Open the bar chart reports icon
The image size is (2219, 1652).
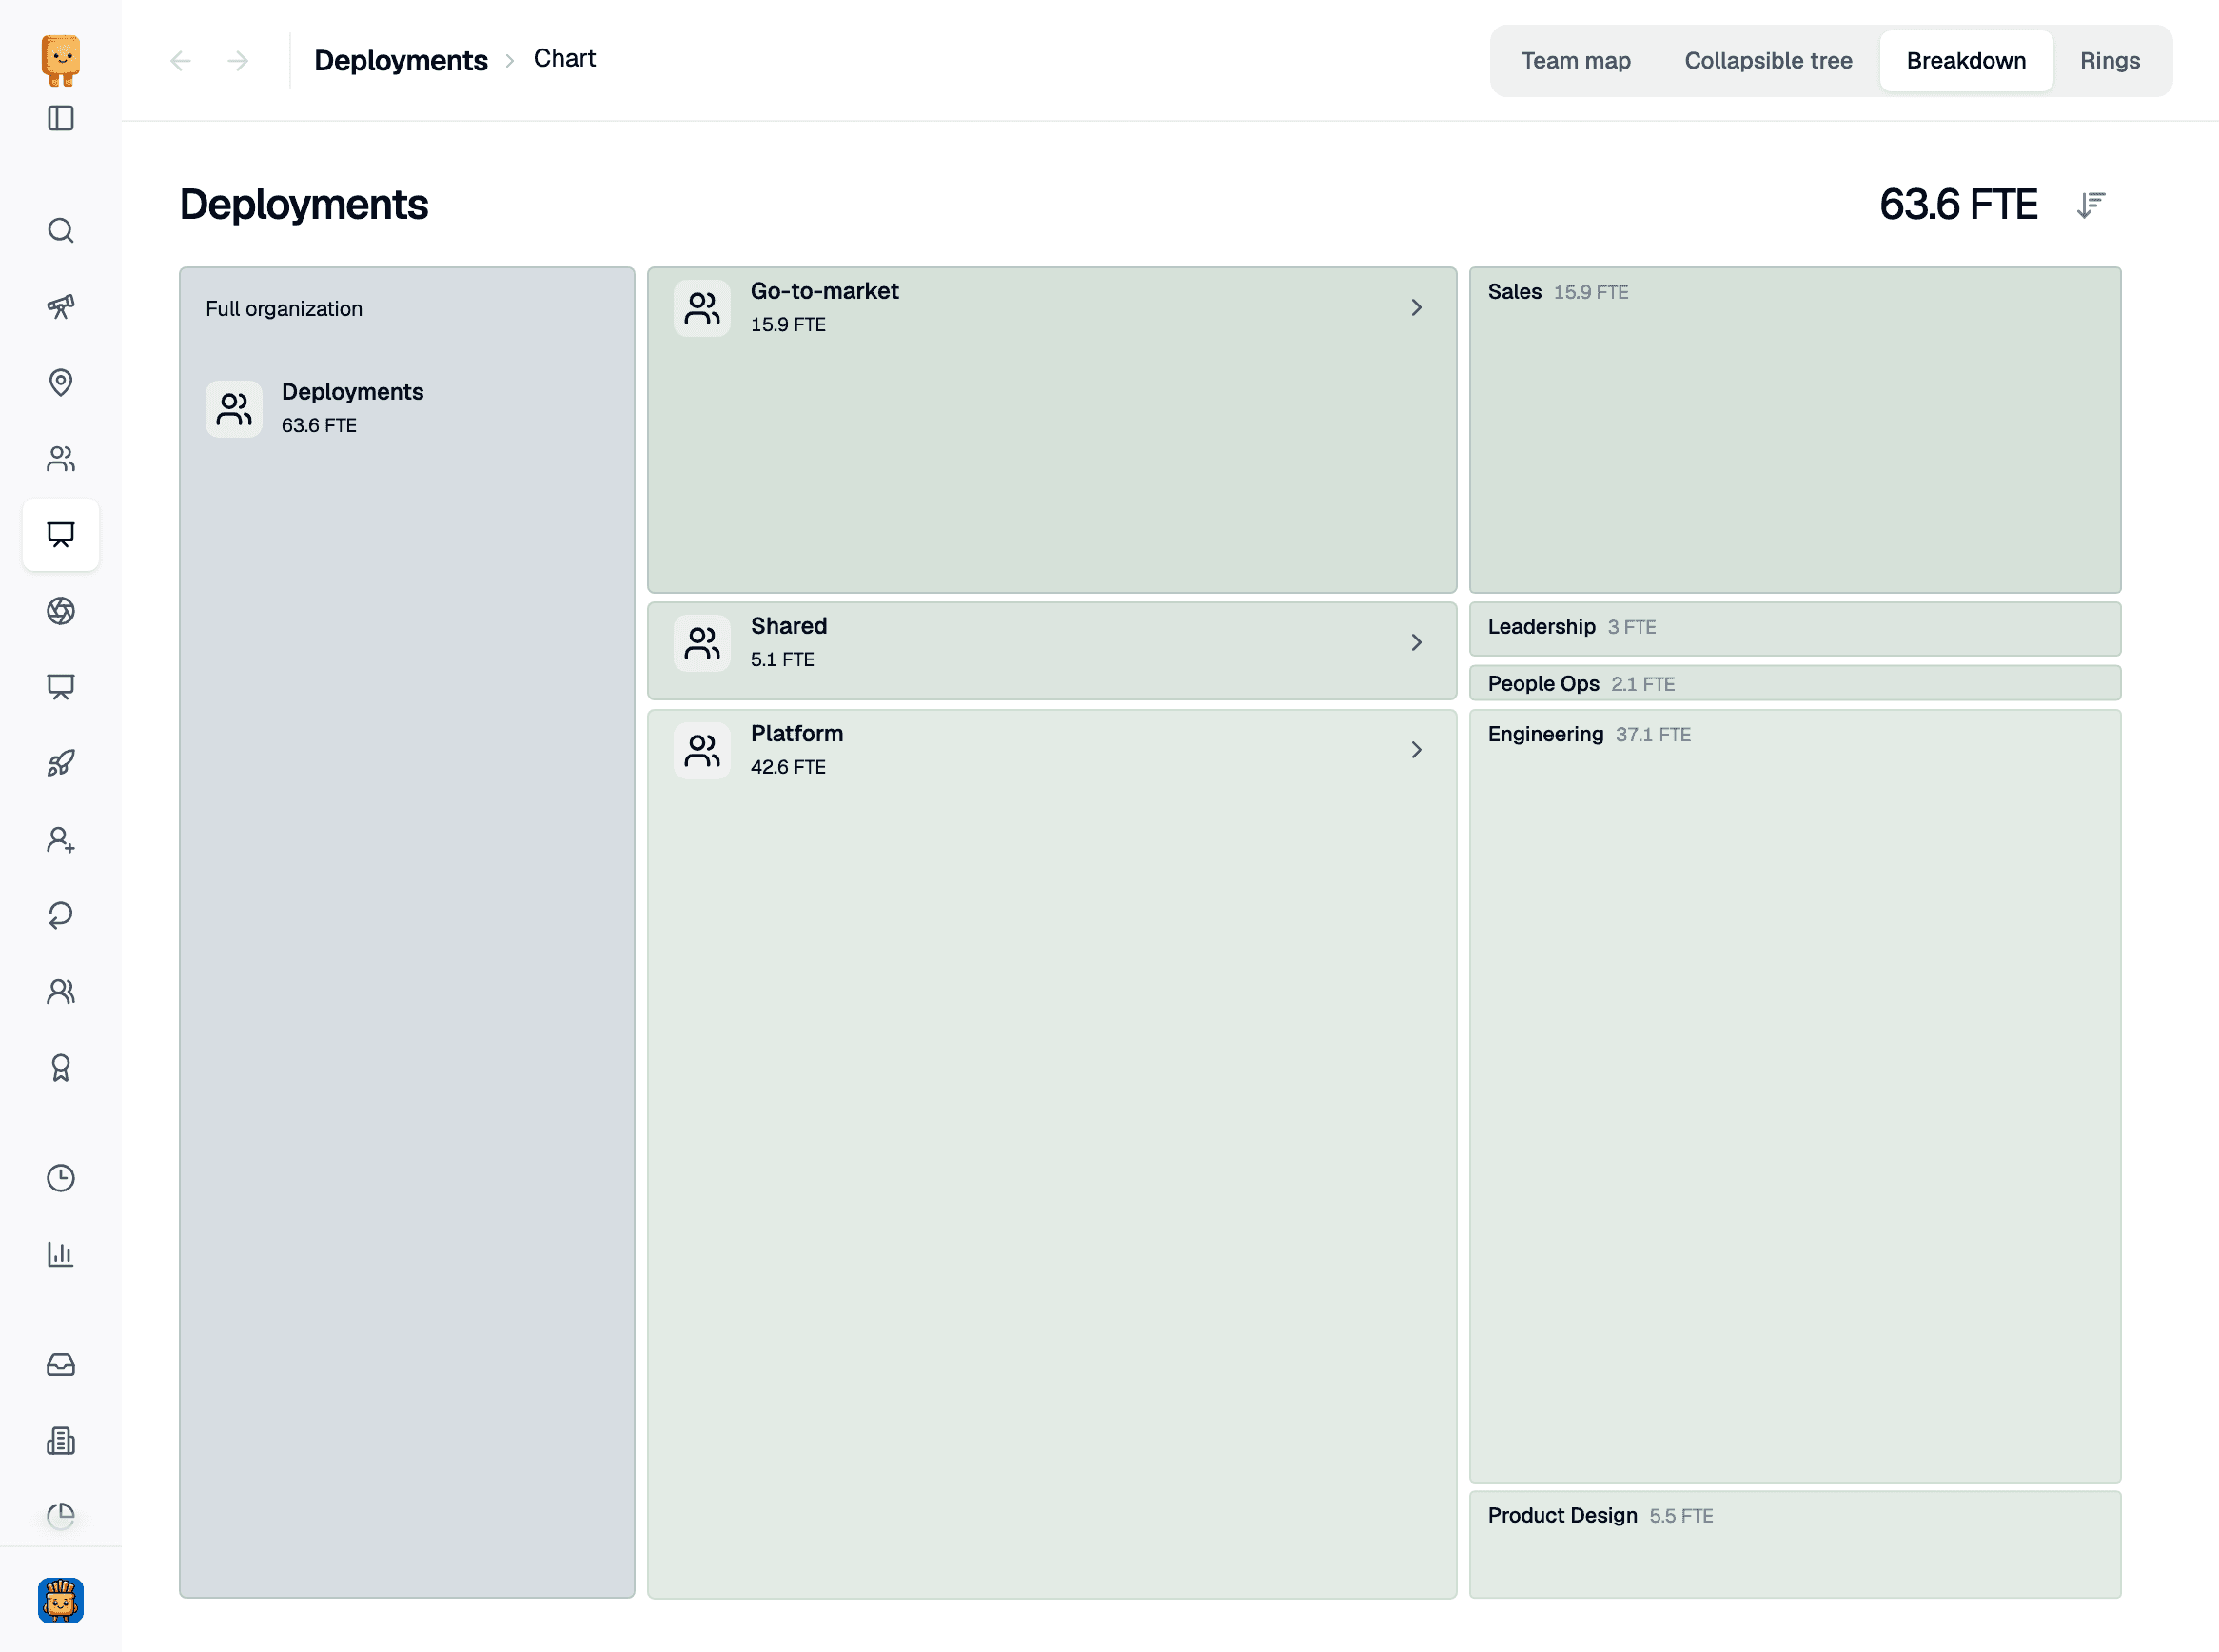point(61,1254)
